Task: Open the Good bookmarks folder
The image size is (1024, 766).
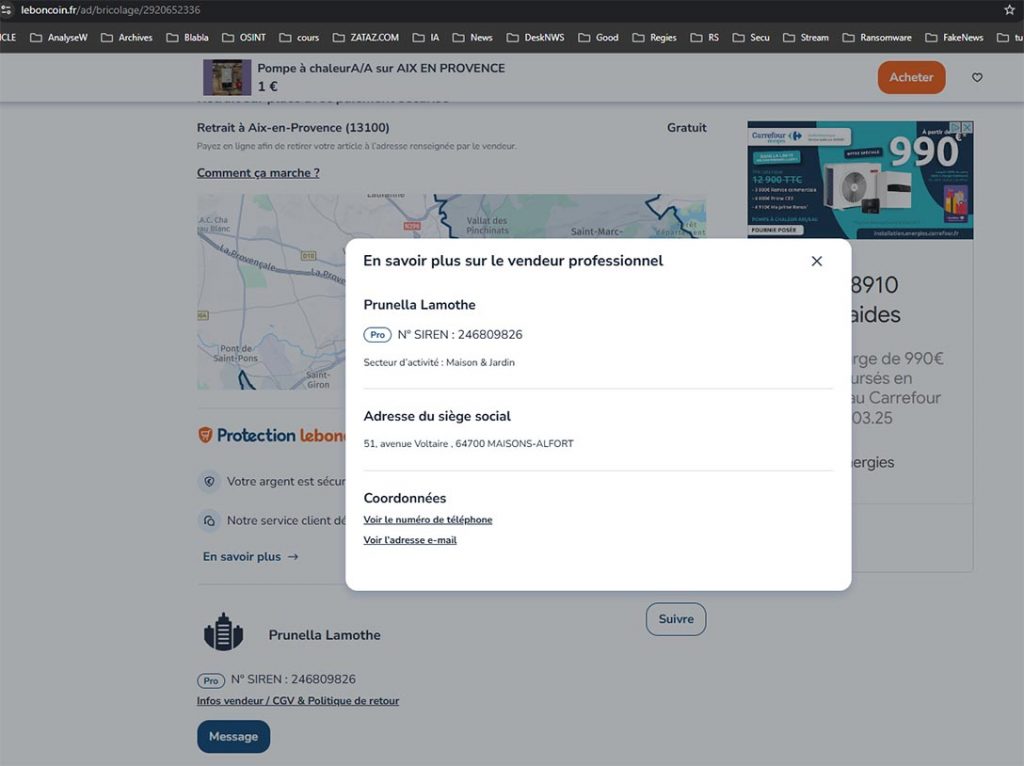Action: tap(598, 38)
